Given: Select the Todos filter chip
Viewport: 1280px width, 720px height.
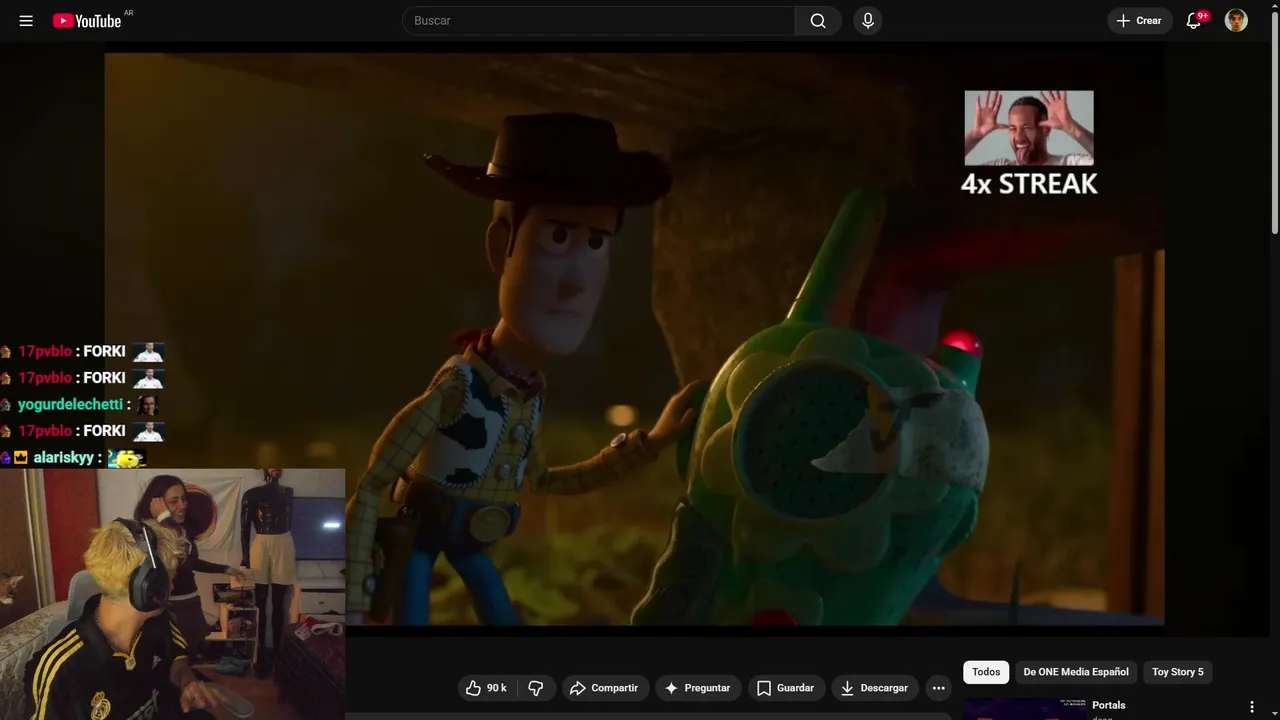Looking at the screenshot, I should (x=986, y=672).
